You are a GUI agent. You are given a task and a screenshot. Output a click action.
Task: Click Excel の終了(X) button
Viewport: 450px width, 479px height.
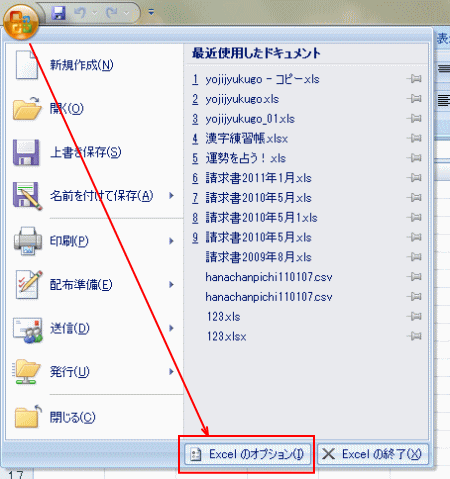point(373,454)
